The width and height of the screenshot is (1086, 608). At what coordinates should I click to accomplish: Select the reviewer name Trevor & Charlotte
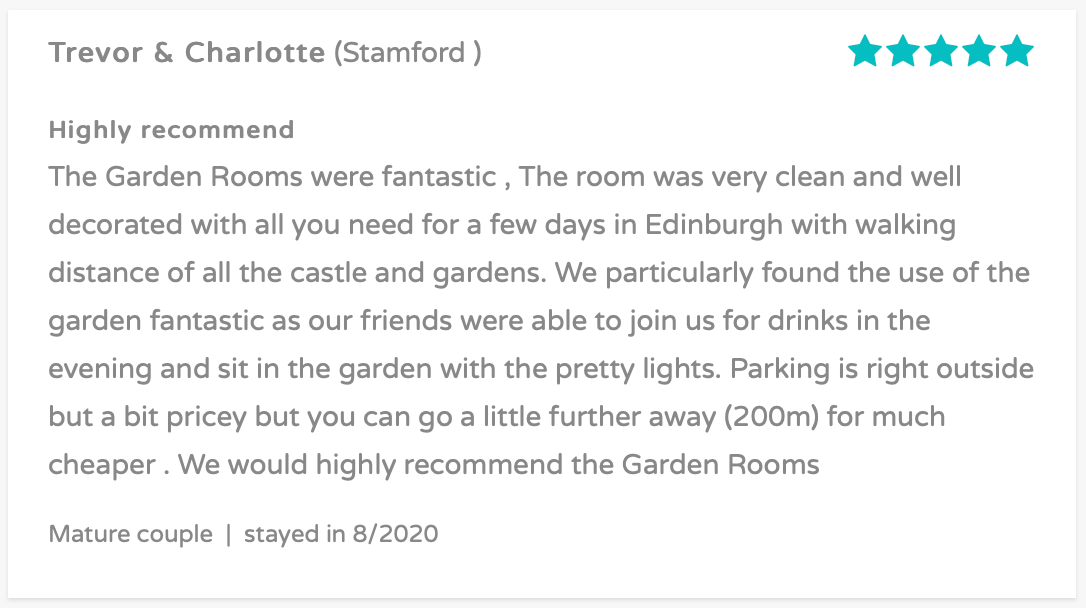[x=186, y=53]
